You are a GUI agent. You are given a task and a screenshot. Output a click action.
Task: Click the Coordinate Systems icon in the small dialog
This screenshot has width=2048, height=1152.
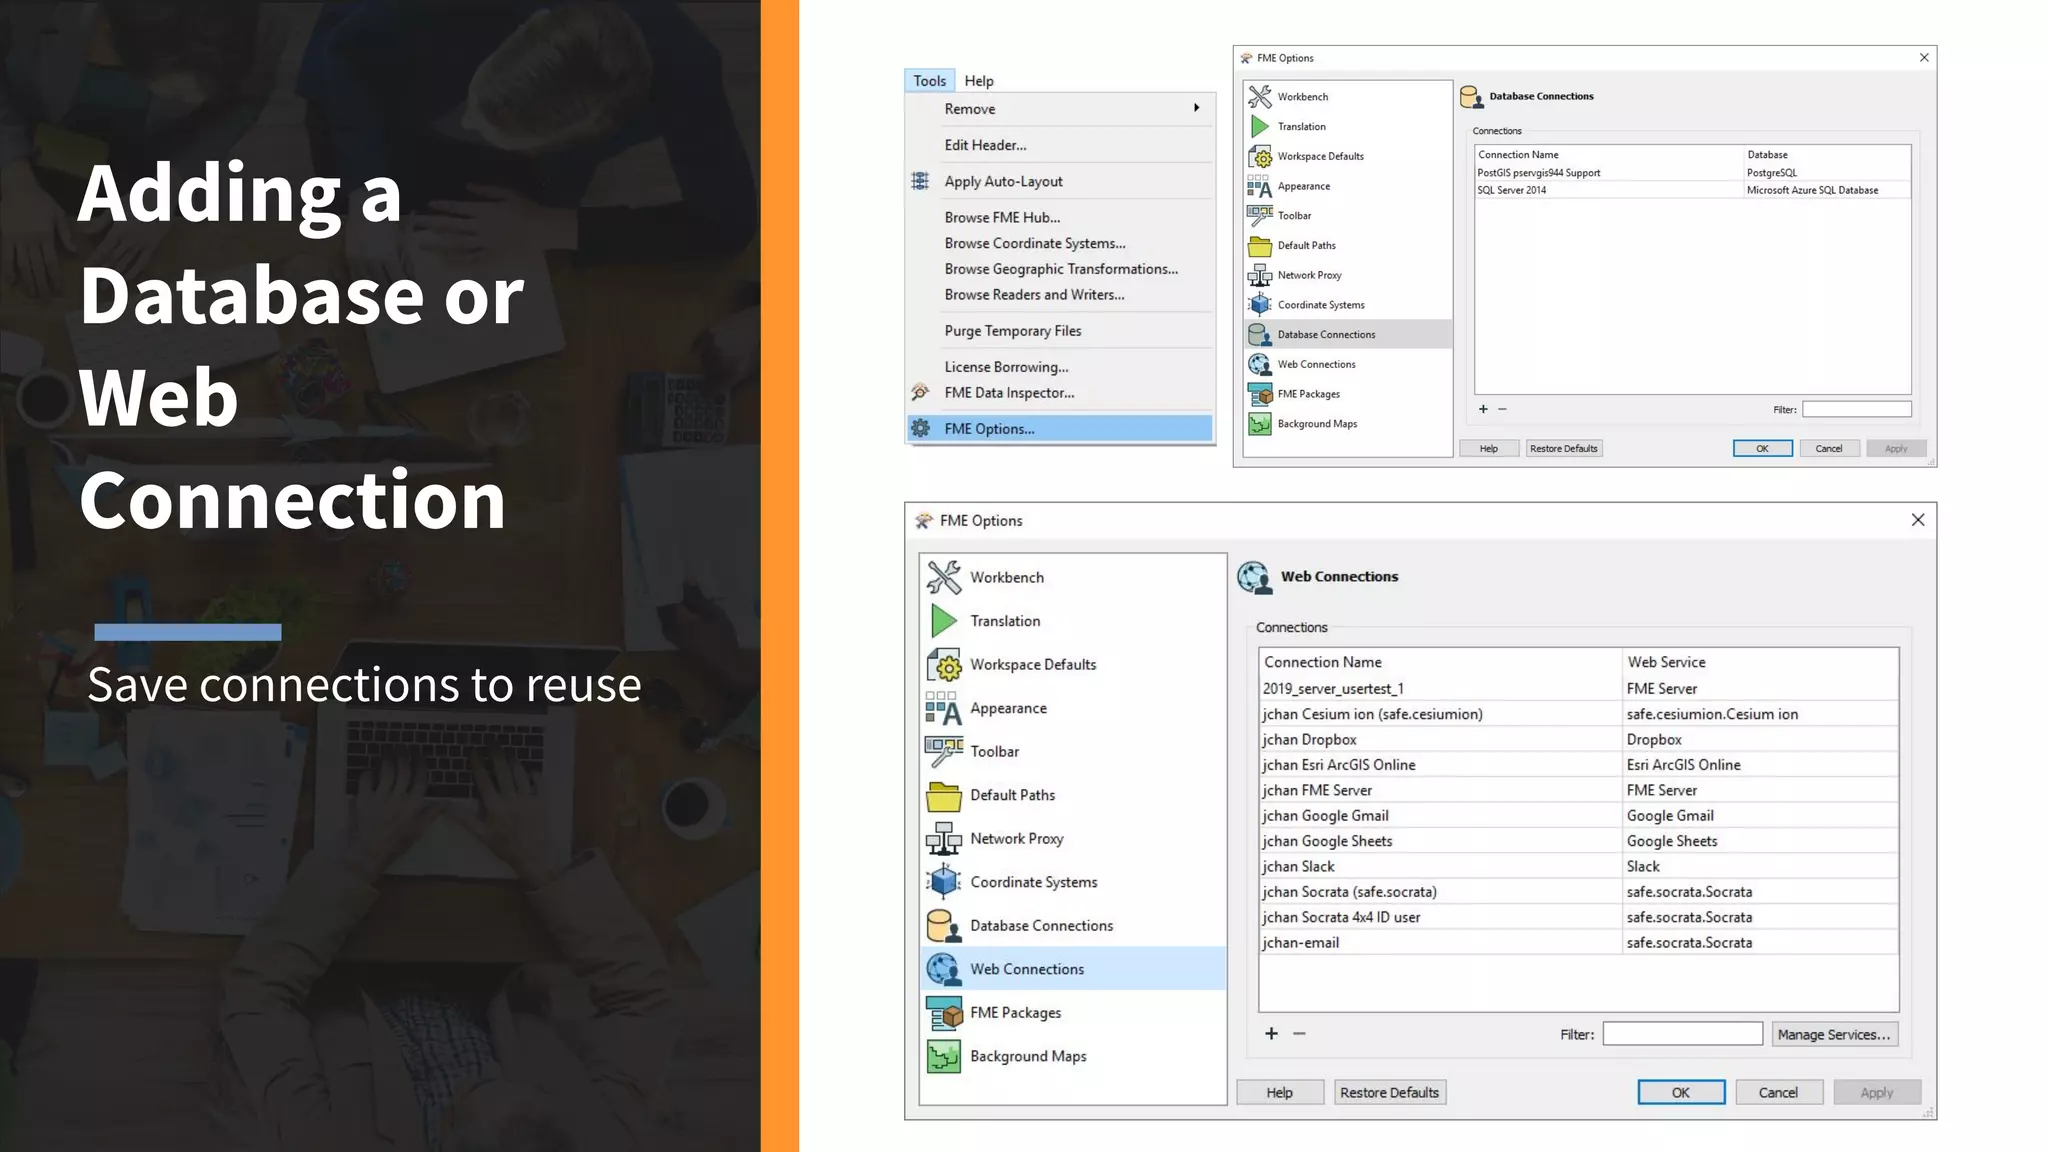(x=1260, y=304)
